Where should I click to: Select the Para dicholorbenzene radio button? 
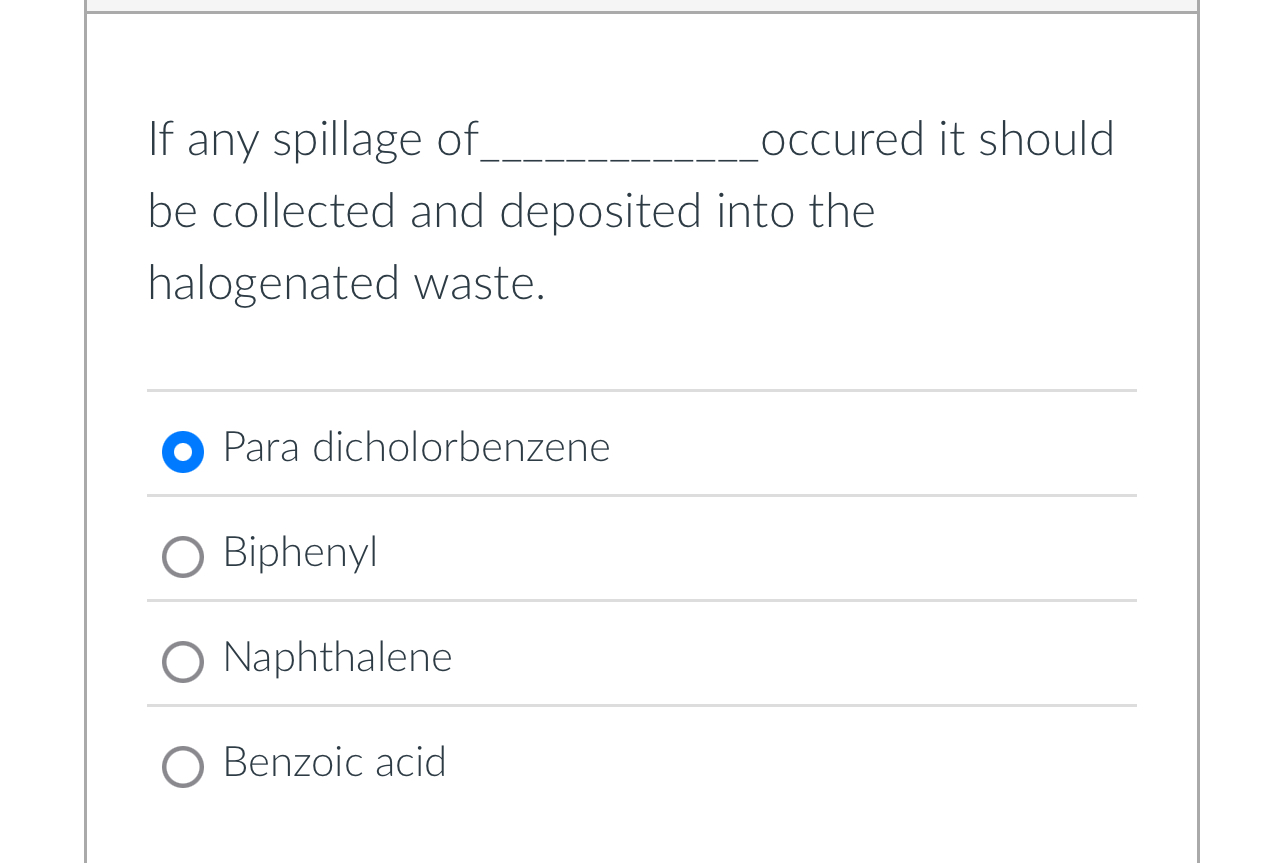183,451
